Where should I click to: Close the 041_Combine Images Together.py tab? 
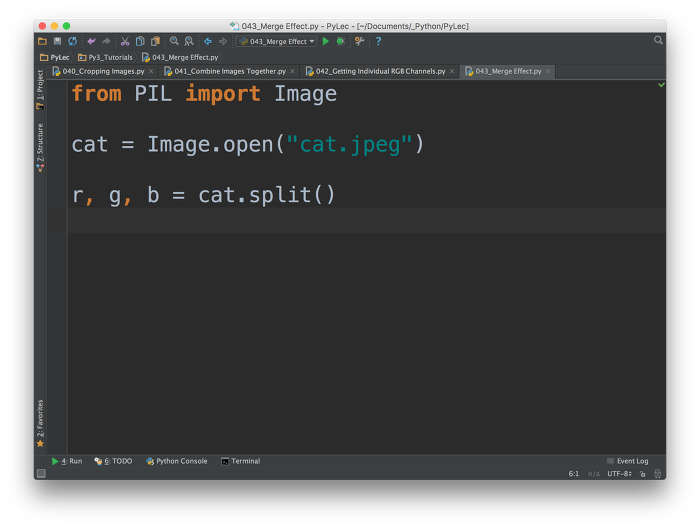pyautogui.click(x=292, y=71)
